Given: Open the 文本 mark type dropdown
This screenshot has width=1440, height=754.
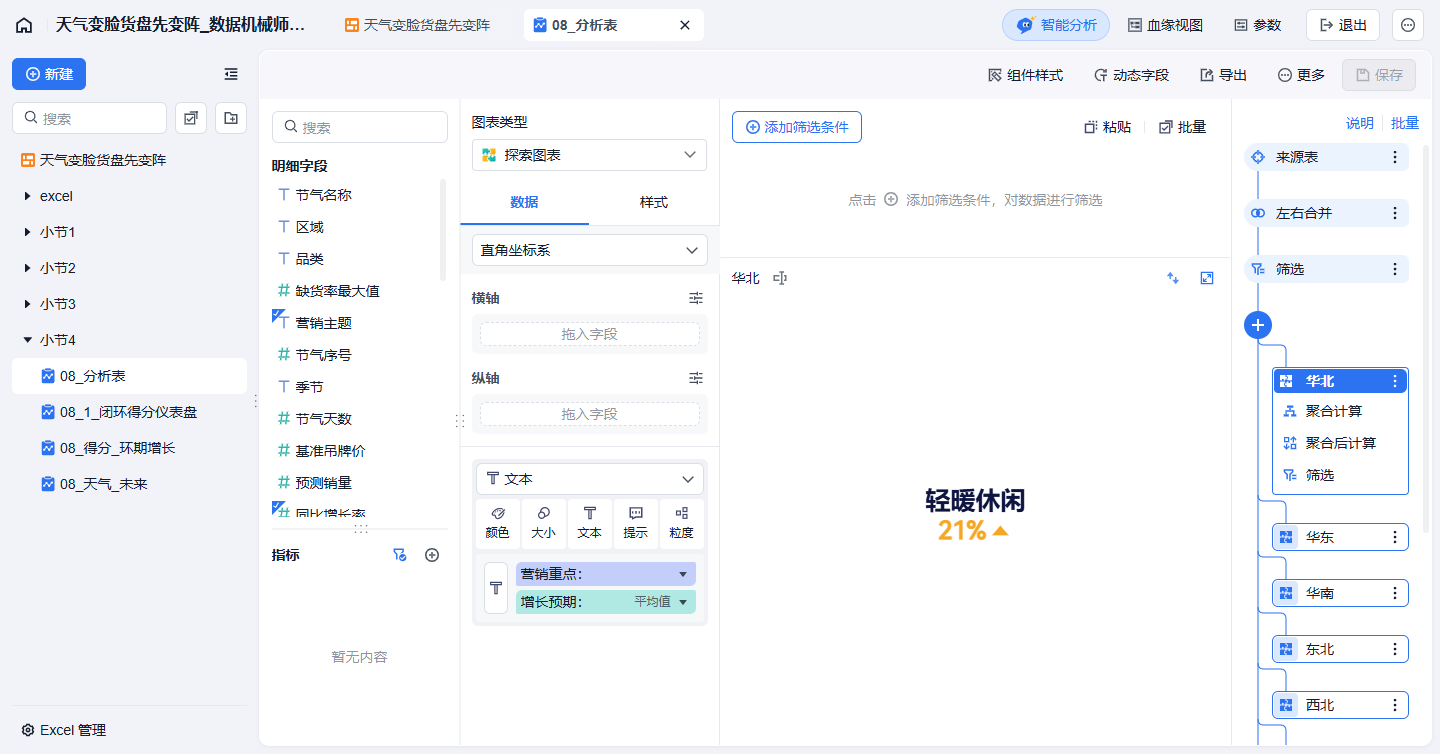Looking at the screenshot, I should 590,479.
